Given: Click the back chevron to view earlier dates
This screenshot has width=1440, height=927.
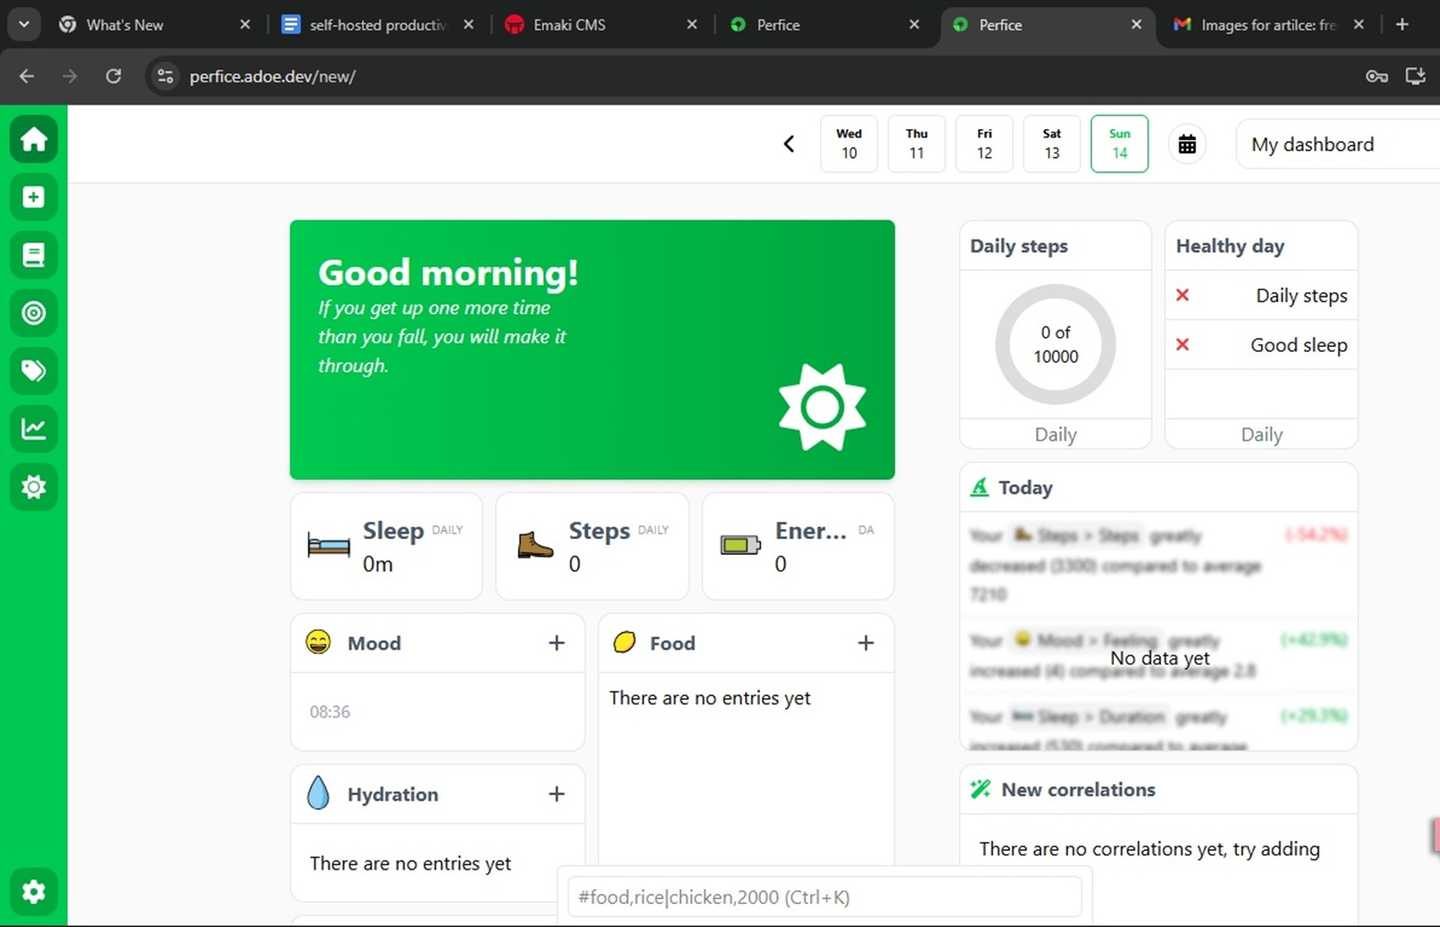Looking at the screenshot, I should pos(789,143).
